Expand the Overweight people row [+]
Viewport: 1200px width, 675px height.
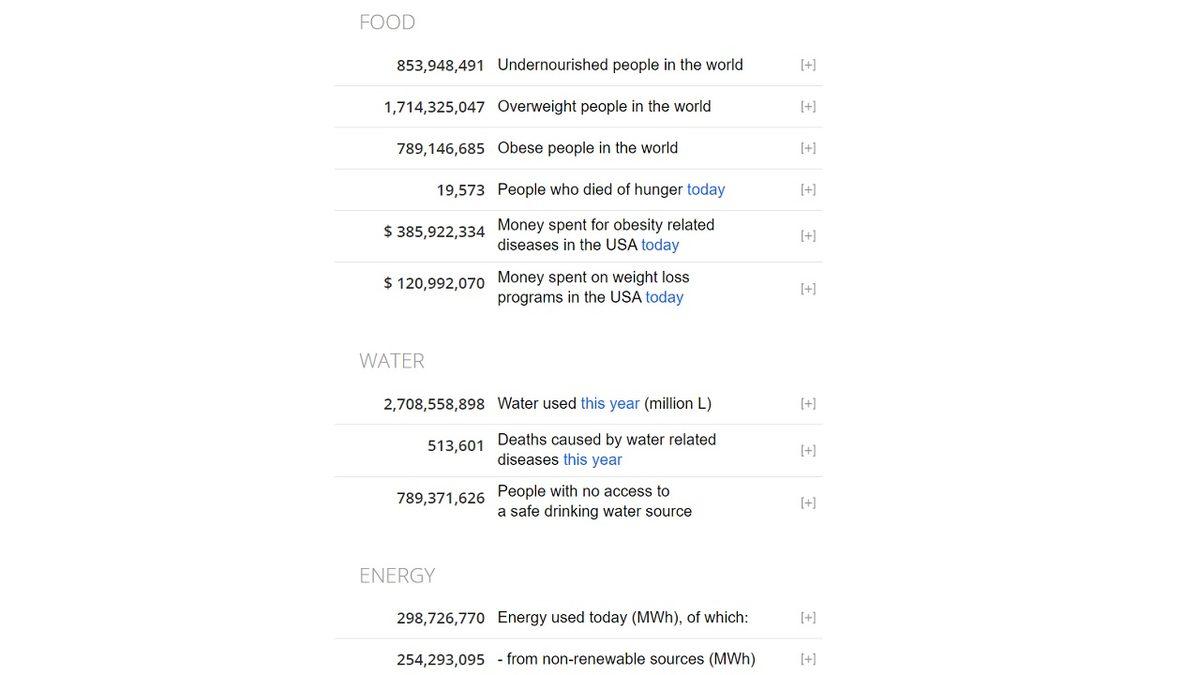coord(808,107)
